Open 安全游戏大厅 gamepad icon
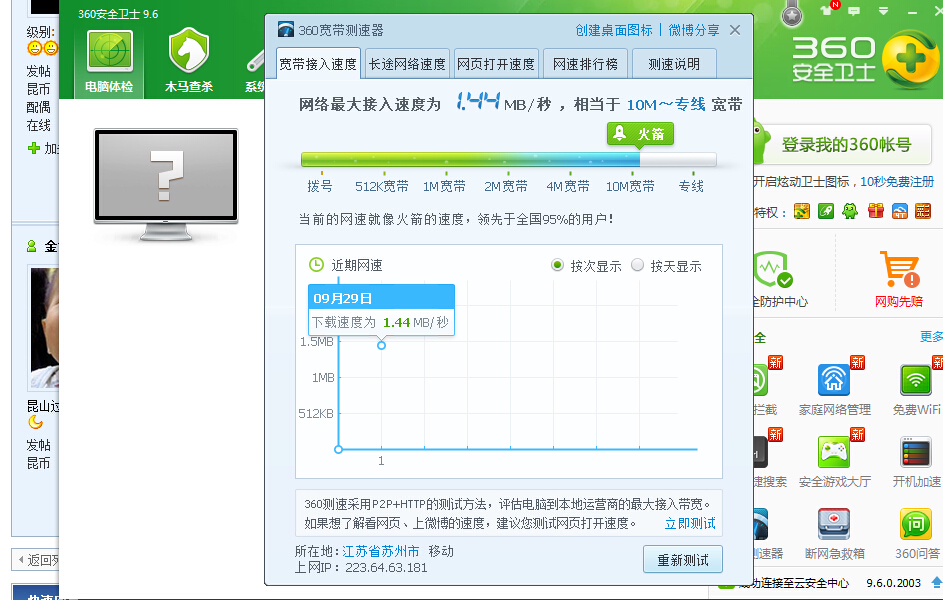Viewport: 943px width, 600px height. pyautogui.click(x=834, y=453)
